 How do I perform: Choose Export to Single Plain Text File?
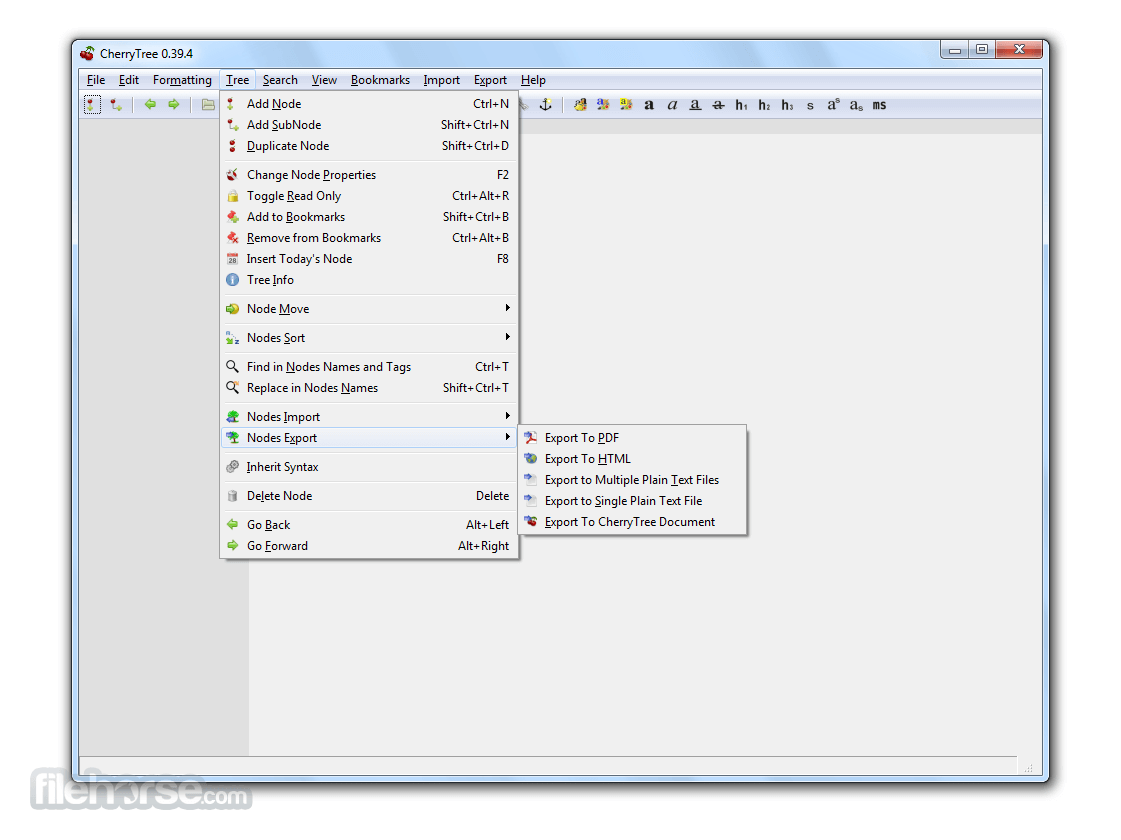pos(632,501)
